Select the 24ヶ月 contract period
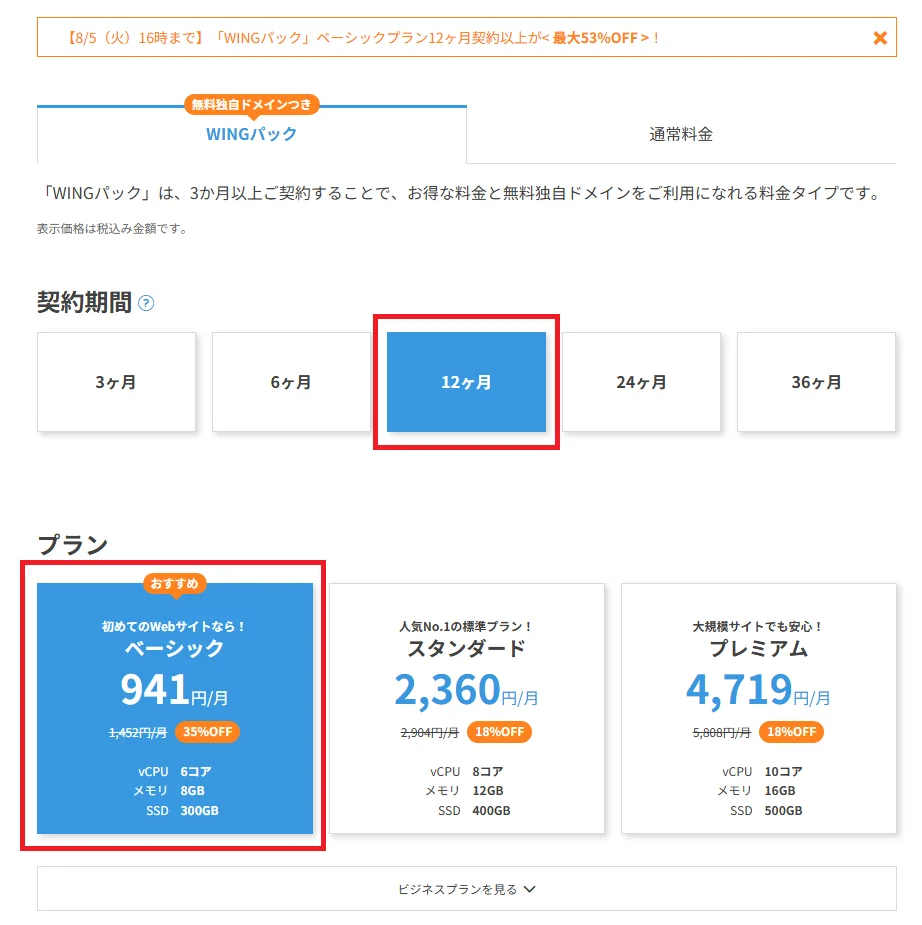The width and height of the screenshot is (922, 925). [x=641, y=382]
